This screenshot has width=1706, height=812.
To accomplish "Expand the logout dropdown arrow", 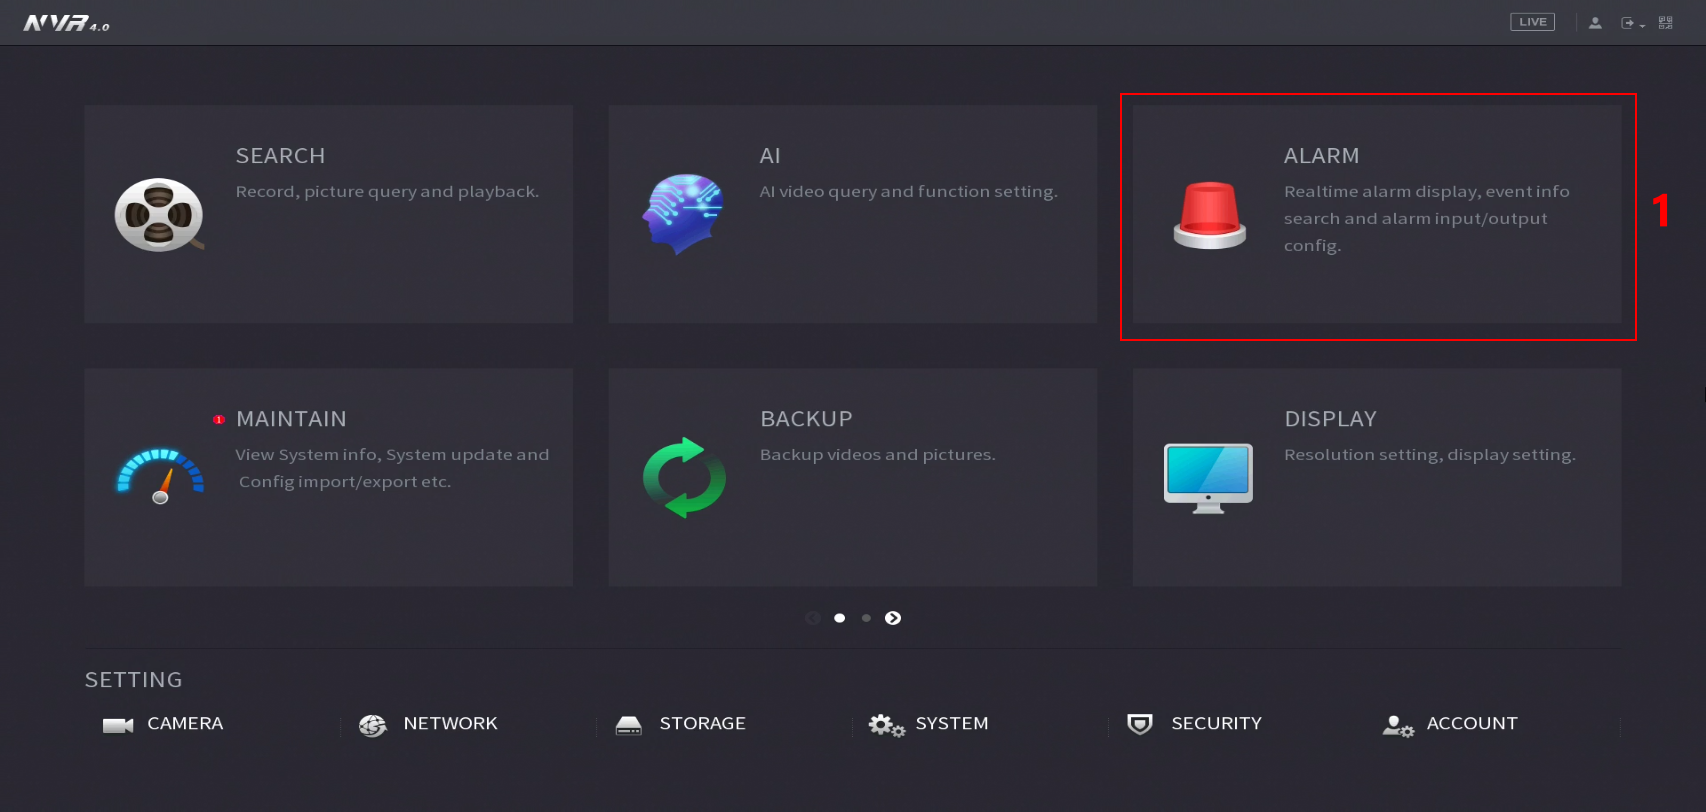I will [x=1642, y=25].
